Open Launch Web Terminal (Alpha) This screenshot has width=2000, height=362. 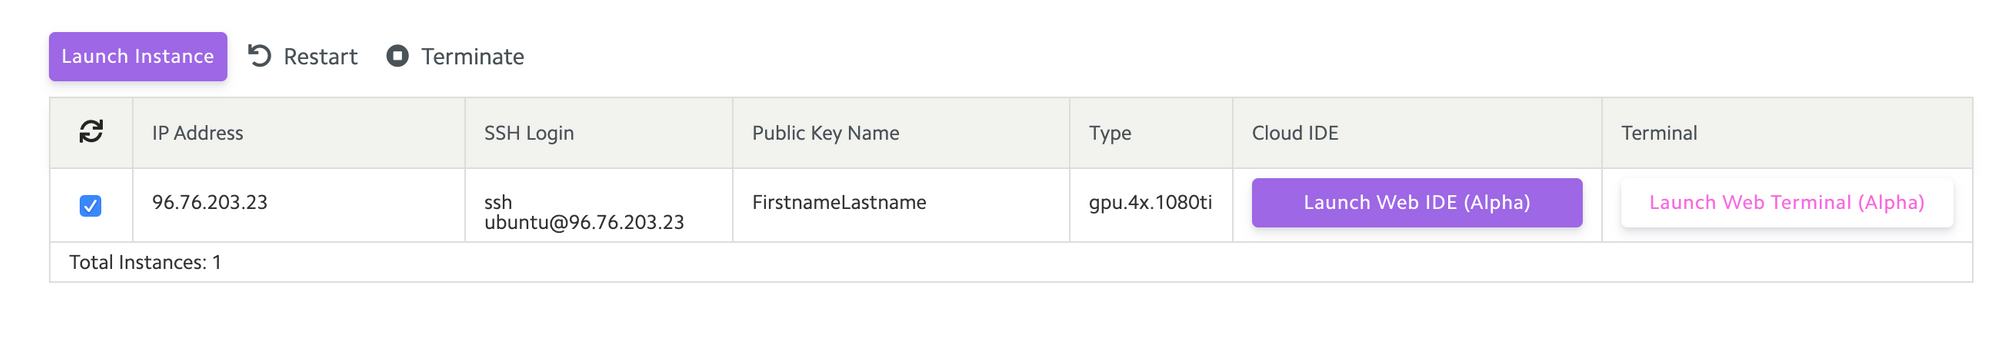pos(1787,203)
